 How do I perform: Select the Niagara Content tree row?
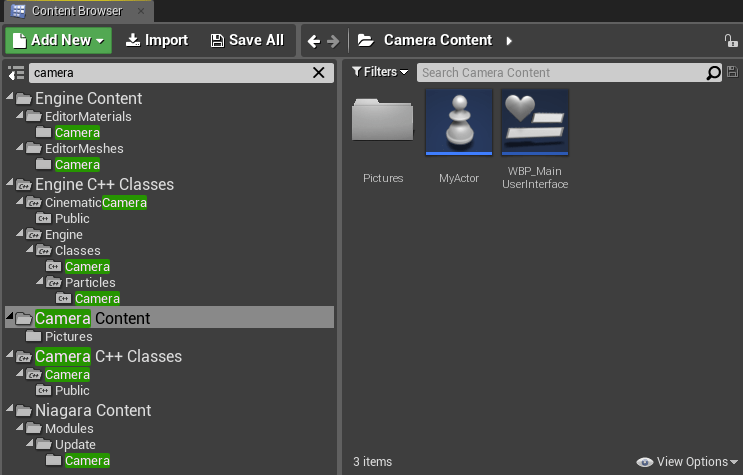[93, 410]
